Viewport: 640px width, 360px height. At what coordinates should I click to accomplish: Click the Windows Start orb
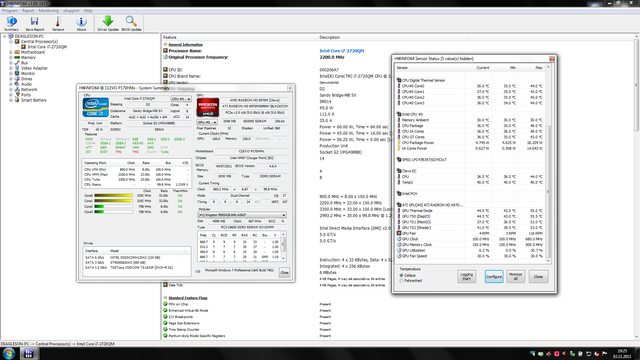pyautogui.click(x=9, y=353)
